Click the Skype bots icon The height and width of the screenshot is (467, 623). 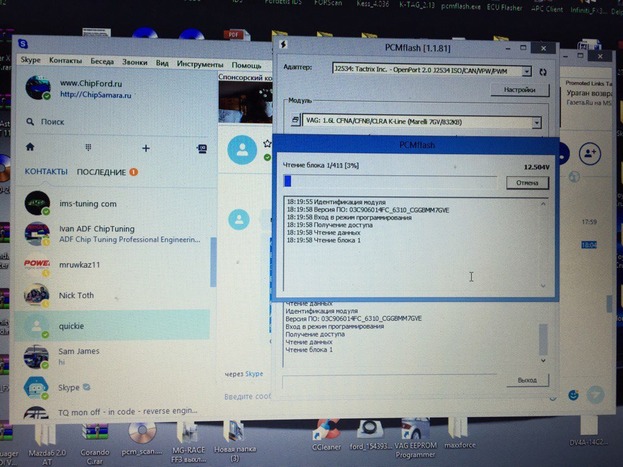201,148
